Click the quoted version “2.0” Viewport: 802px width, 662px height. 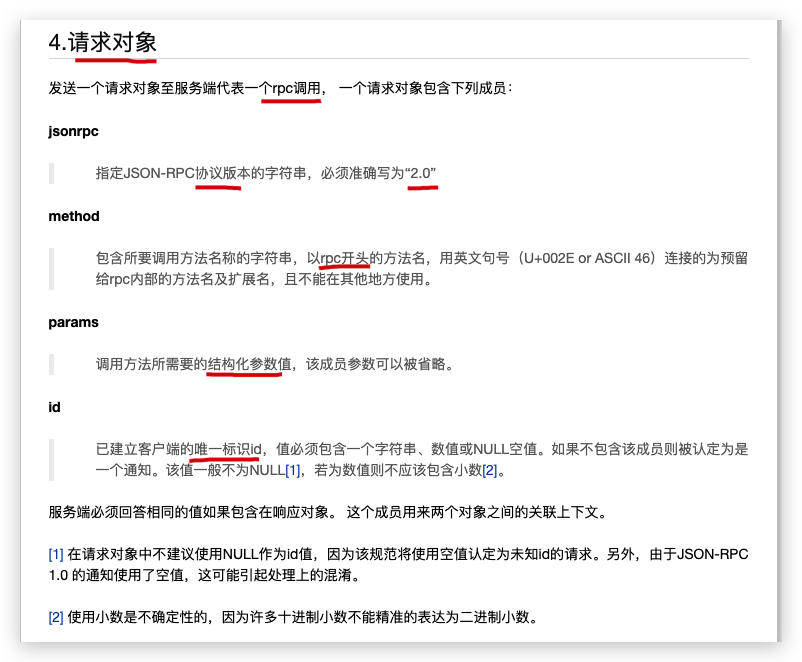(x=421, y=173)
